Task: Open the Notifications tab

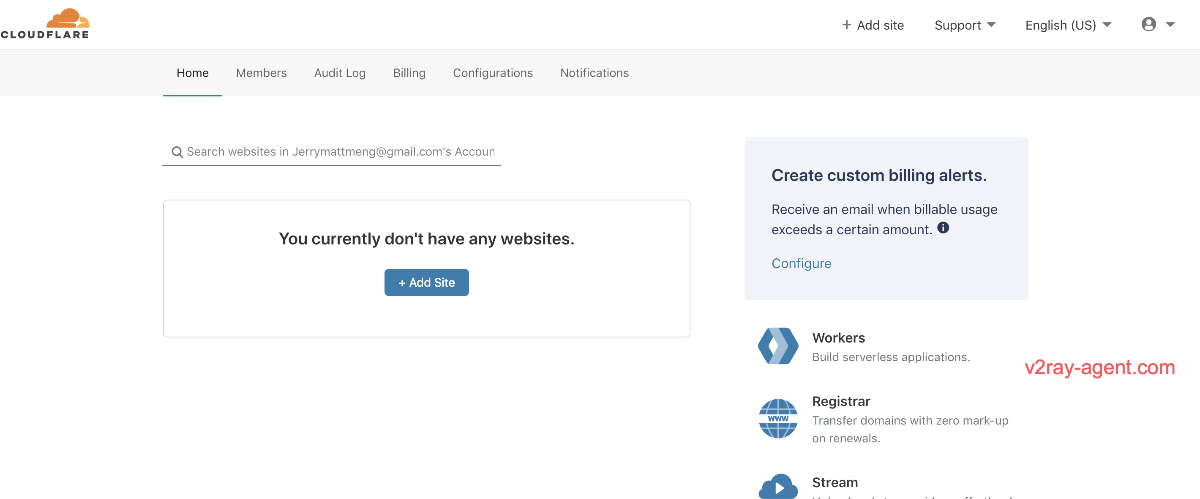Action: pyautogui.click(x=594, y=73)
